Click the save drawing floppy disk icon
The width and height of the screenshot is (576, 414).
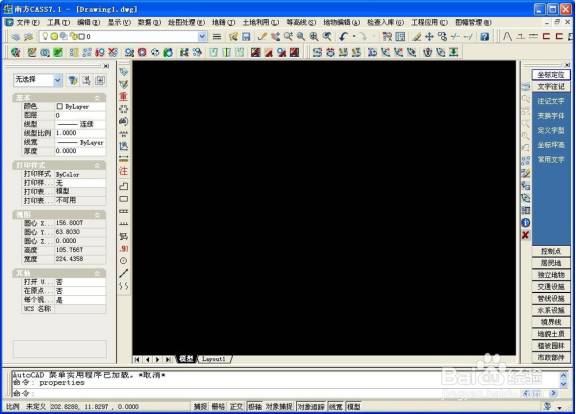(246, 36)
